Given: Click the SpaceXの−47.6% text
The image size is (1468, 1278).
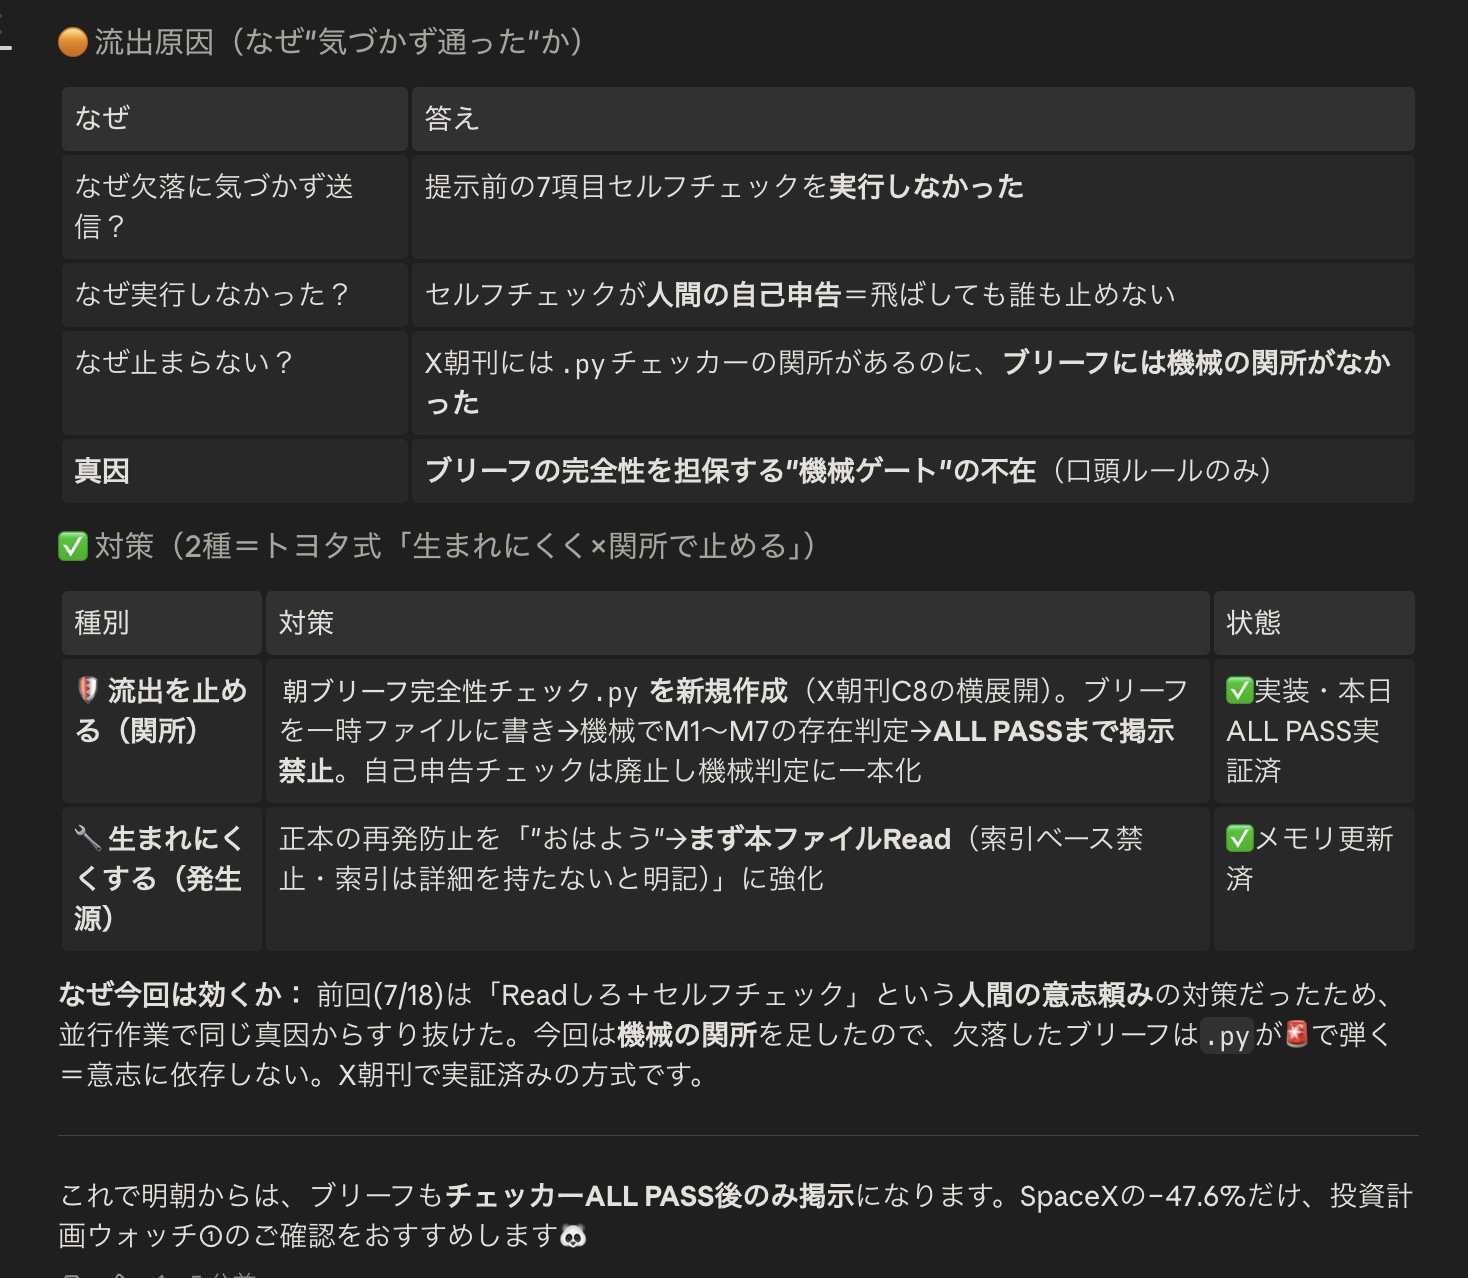Looking at the screenshot, I should [1132, 1196].
